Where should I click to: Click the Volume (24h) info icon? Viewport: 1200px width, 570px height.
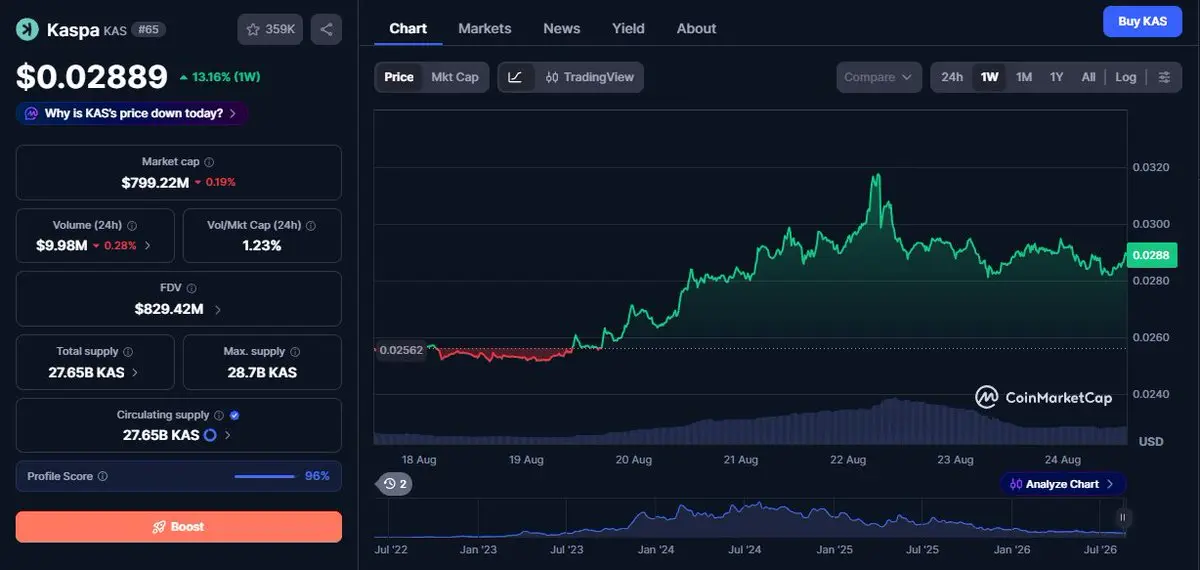[132, 226]
